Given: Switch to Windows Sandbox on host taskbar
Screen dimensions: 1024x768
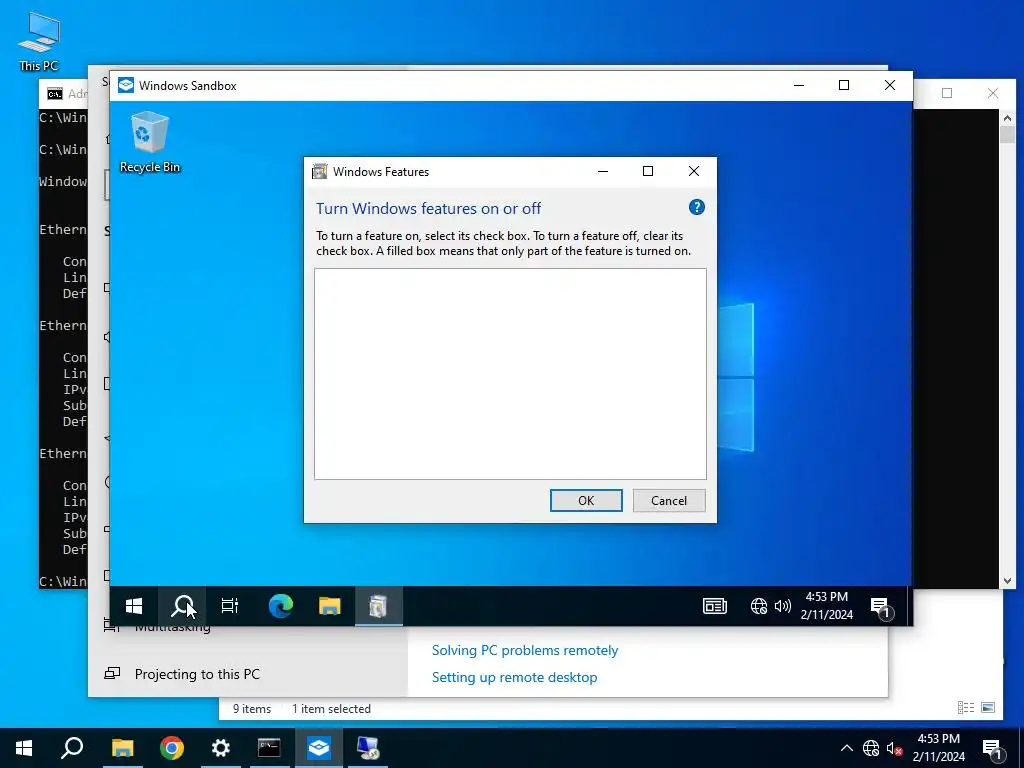Looking at the screenshot, I should click(319, 748).
